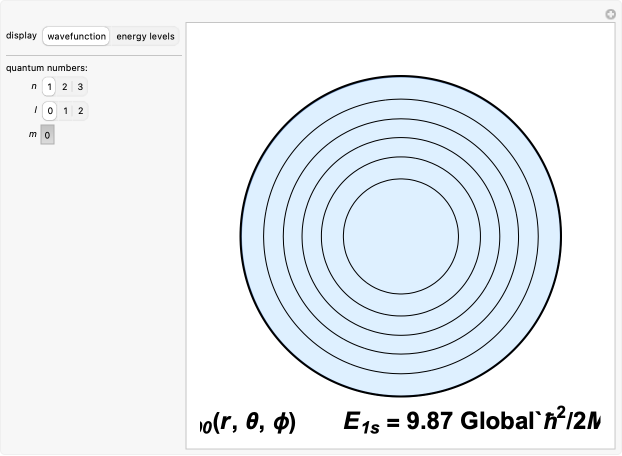This screenshot has width=622, height=456.
Task: Click the 'display' label text
Action: [21, 35]
